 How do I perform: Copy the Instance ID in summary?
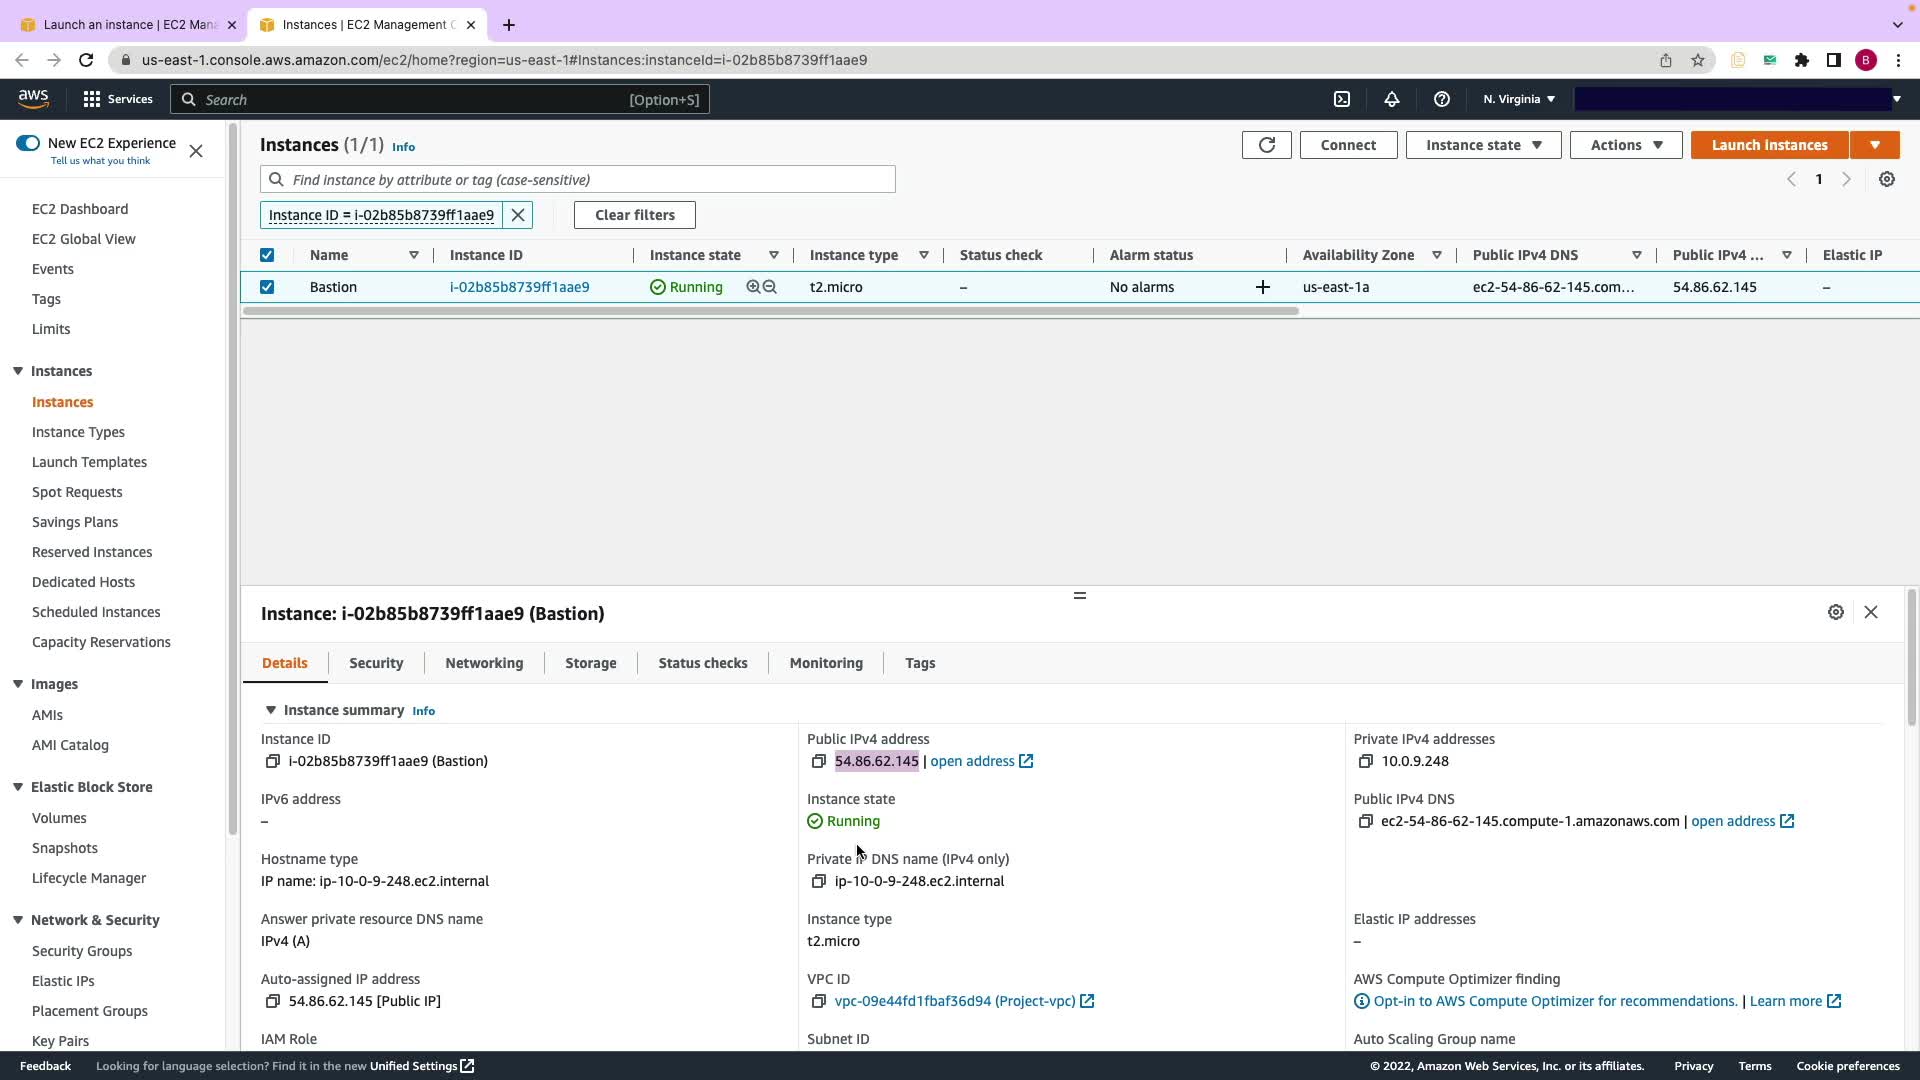[272, 762]
